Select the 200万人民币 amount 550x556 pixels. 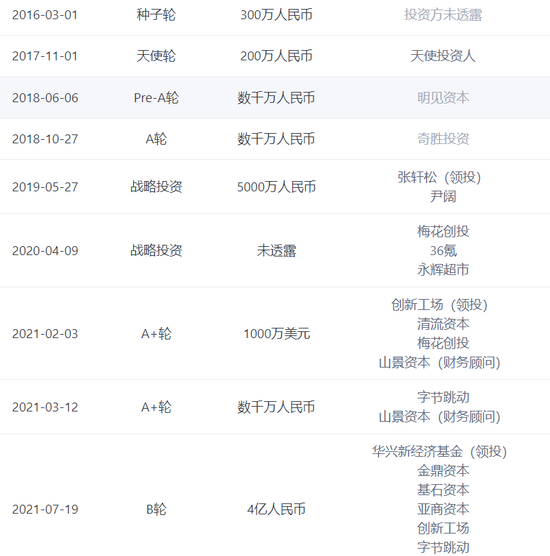276,56
